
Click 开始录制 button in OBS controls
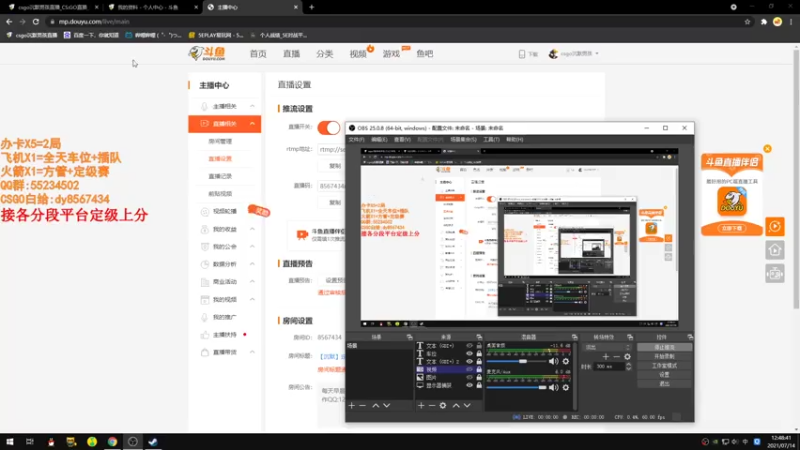[664, 356]
